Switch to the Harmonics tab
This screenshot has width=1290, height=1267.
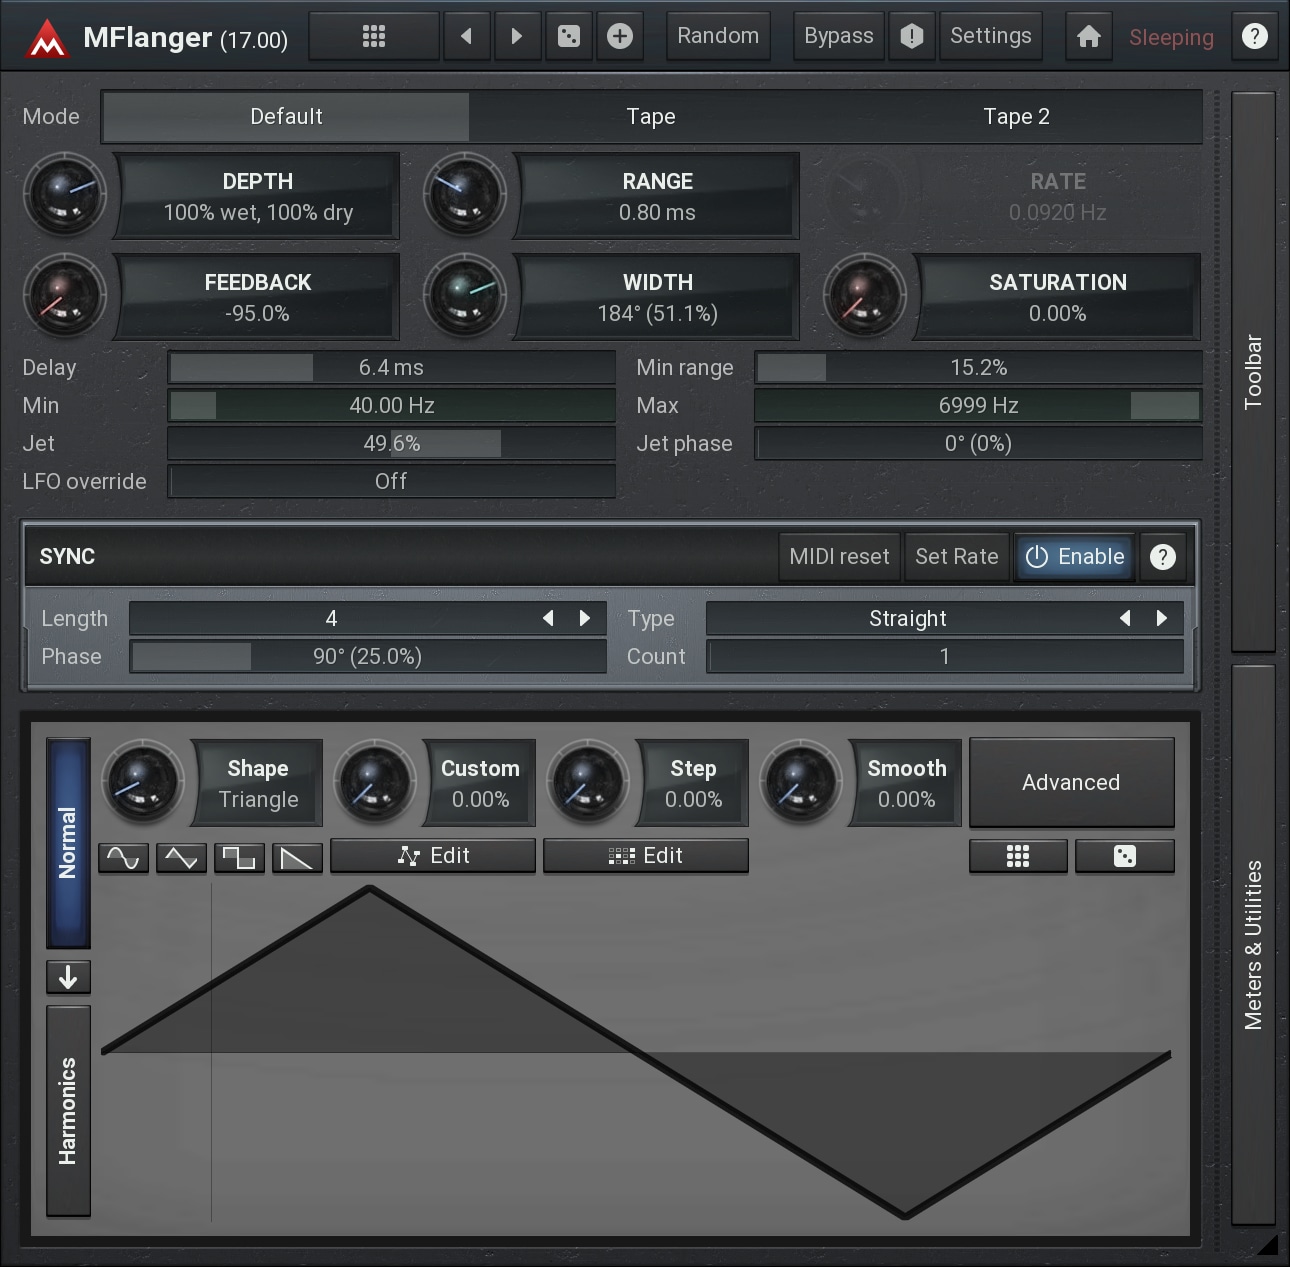(68, 1110)
